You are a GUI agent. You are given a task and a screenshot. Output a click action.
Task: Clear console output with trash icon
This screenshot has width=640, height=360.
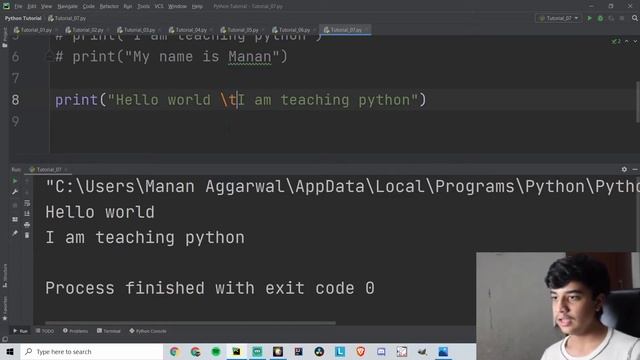(x=27, y=235)
